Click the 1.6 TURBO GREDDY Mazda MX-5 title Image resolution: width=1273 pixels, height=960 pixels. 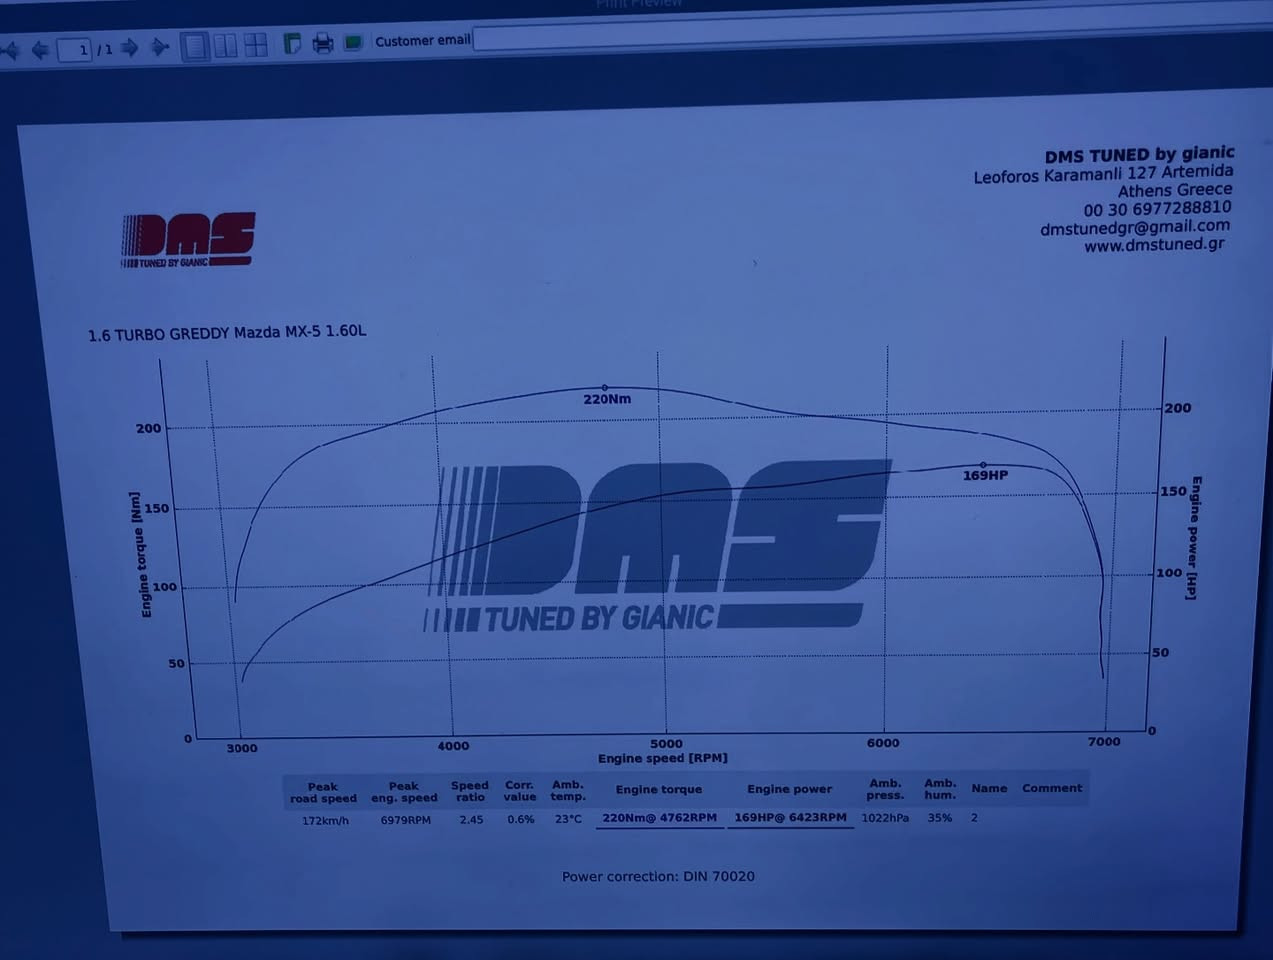(x=227, y=332)
